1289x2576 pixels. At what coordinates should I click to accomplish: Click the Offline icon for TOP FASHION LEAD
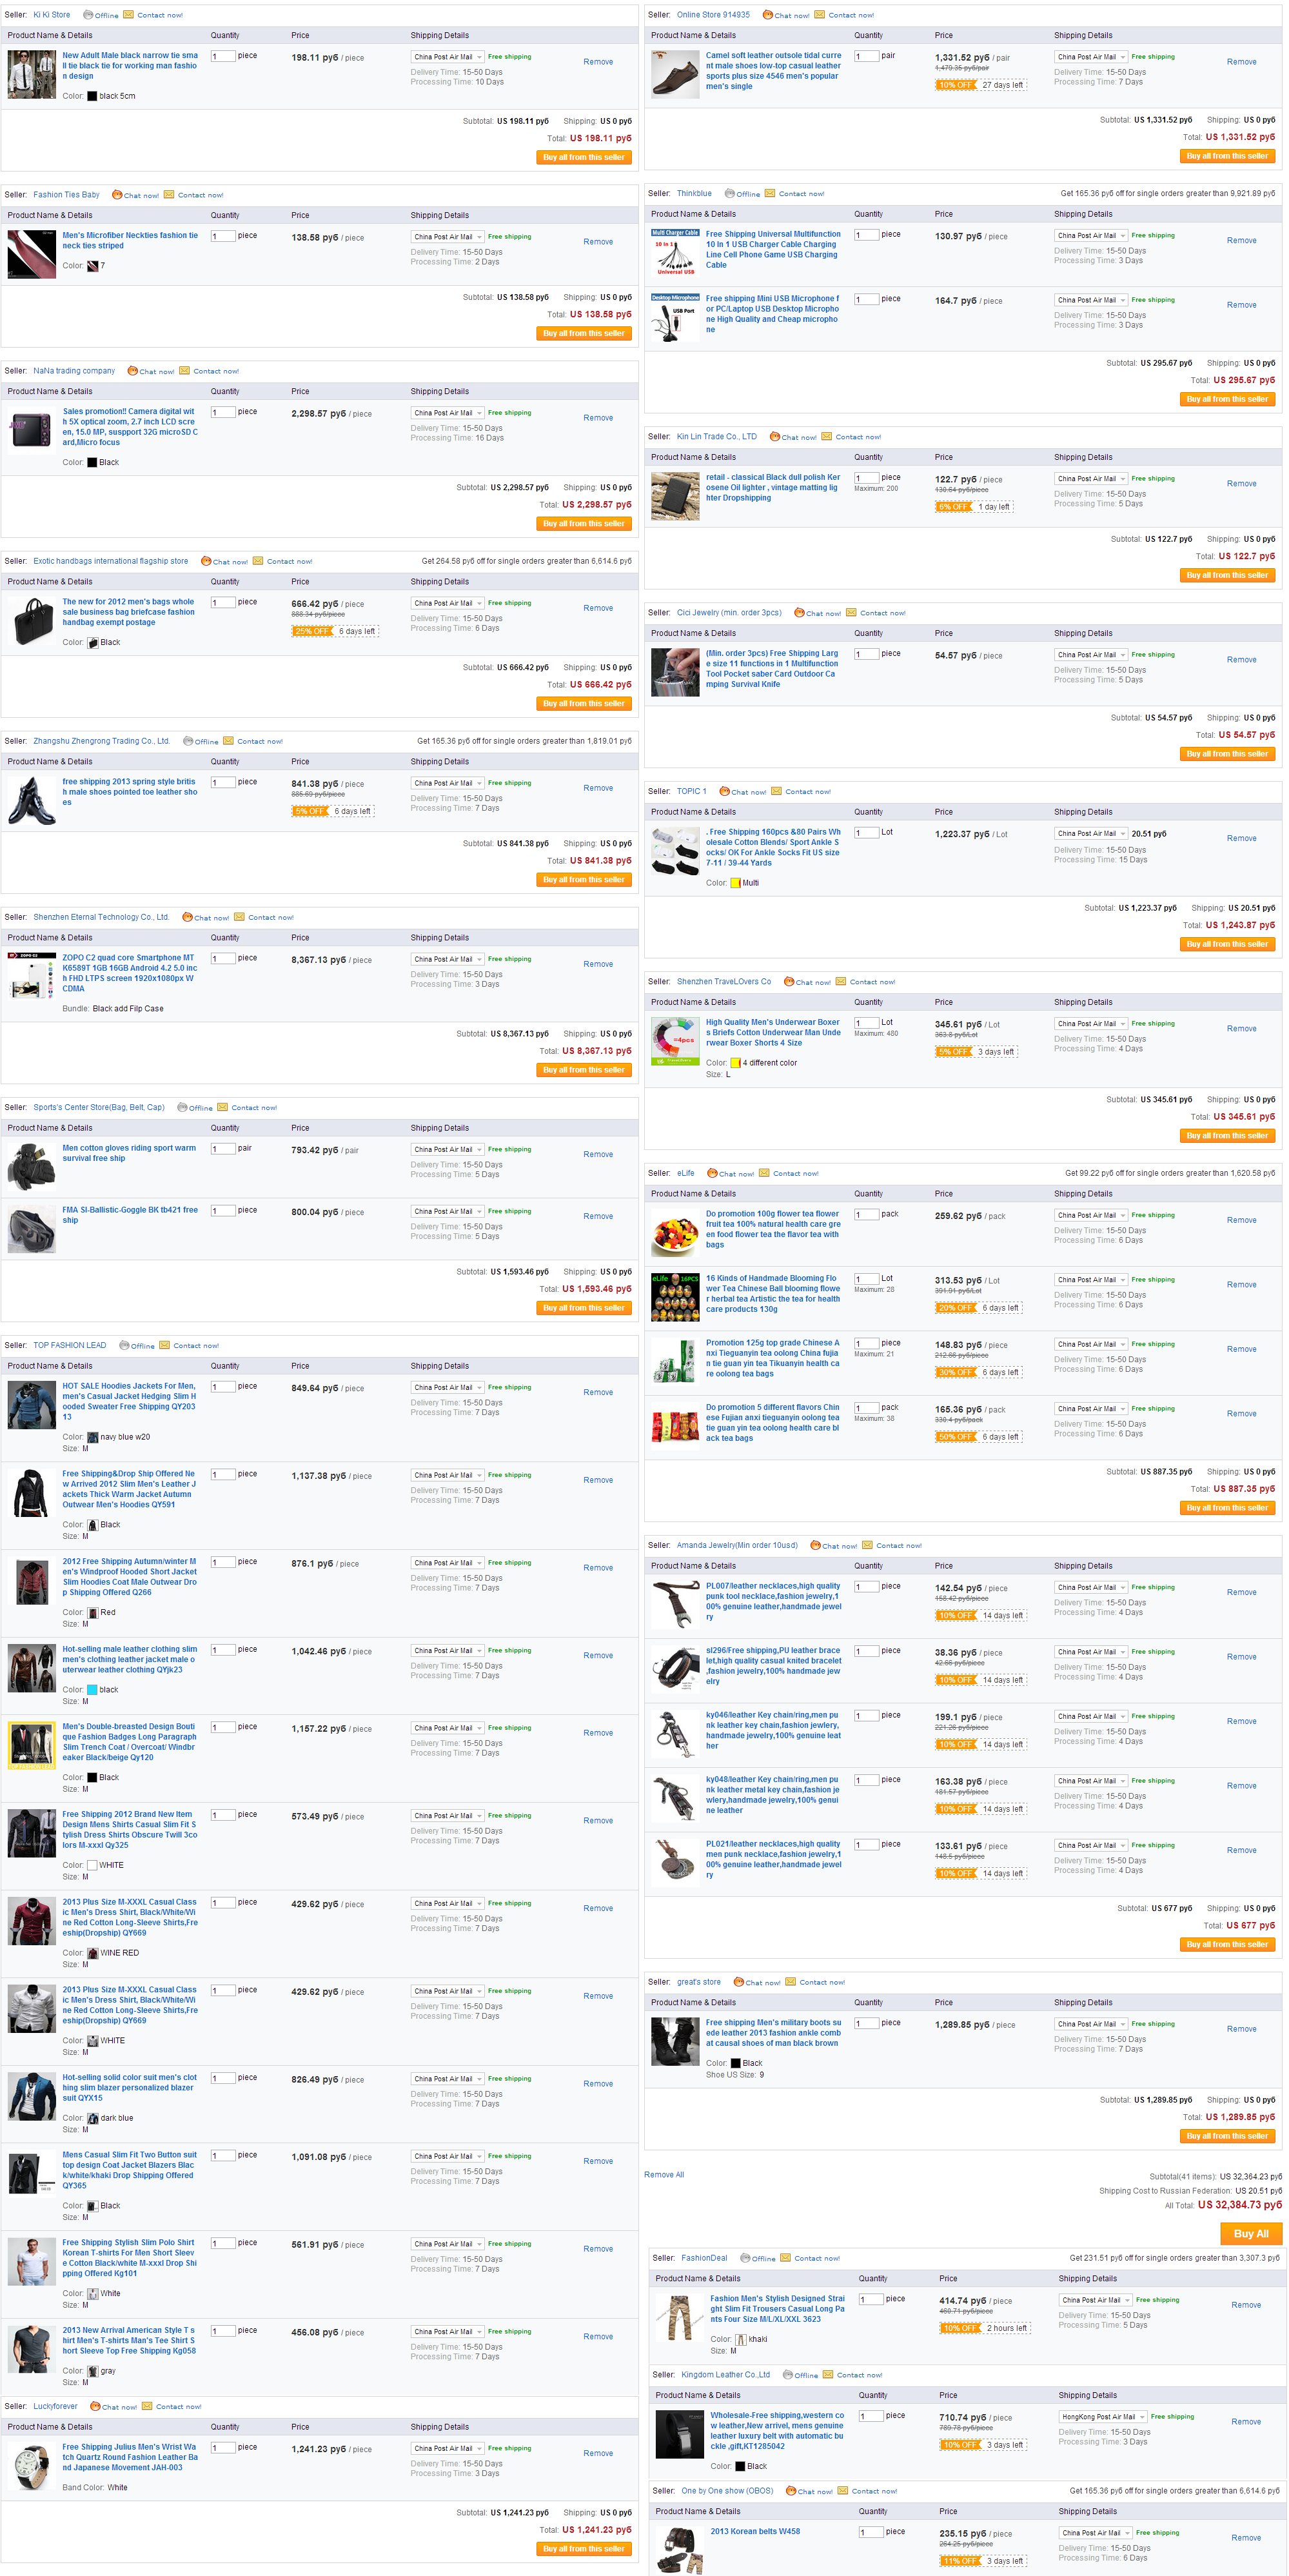[x=124, y=1345]
